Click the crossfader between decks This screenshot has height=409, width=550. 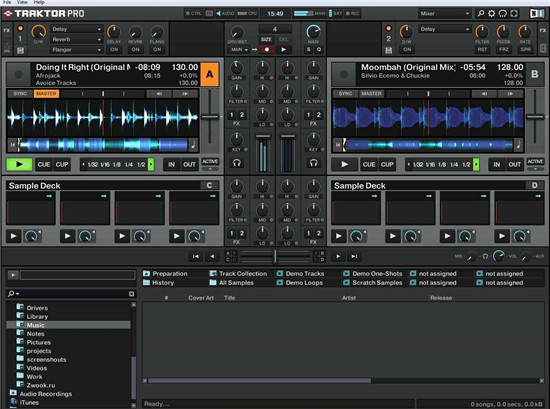pyautogui.click(x=275, y=256)
